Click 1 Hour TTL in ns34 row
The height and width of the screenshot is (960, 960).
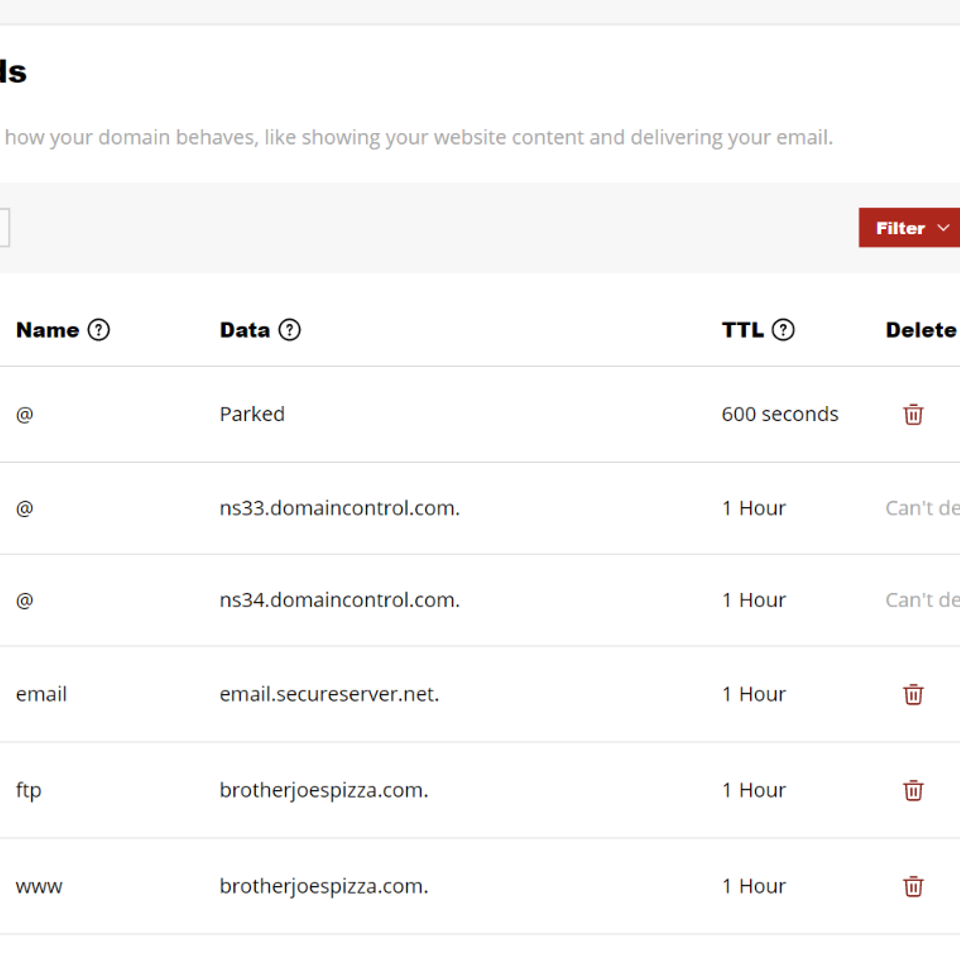754,600
